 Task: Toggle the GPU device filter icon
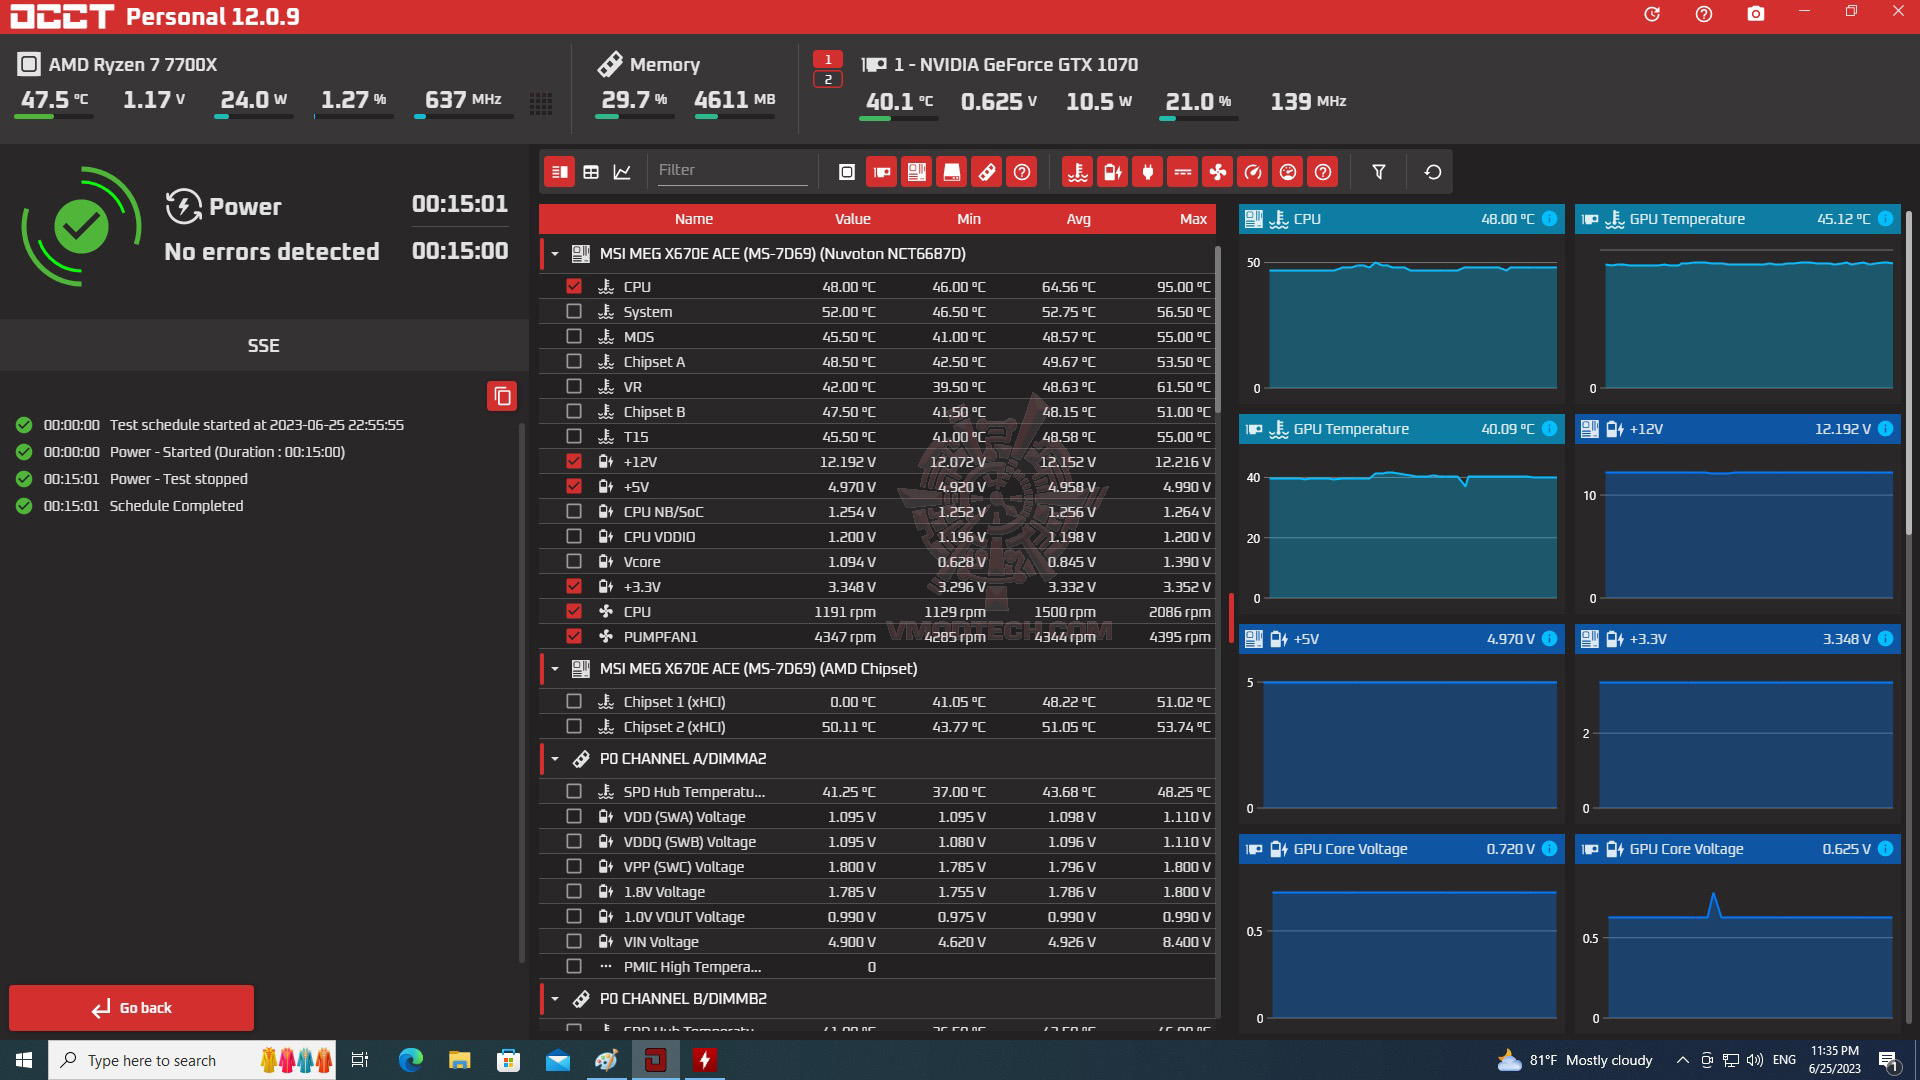tap(881, 172)
